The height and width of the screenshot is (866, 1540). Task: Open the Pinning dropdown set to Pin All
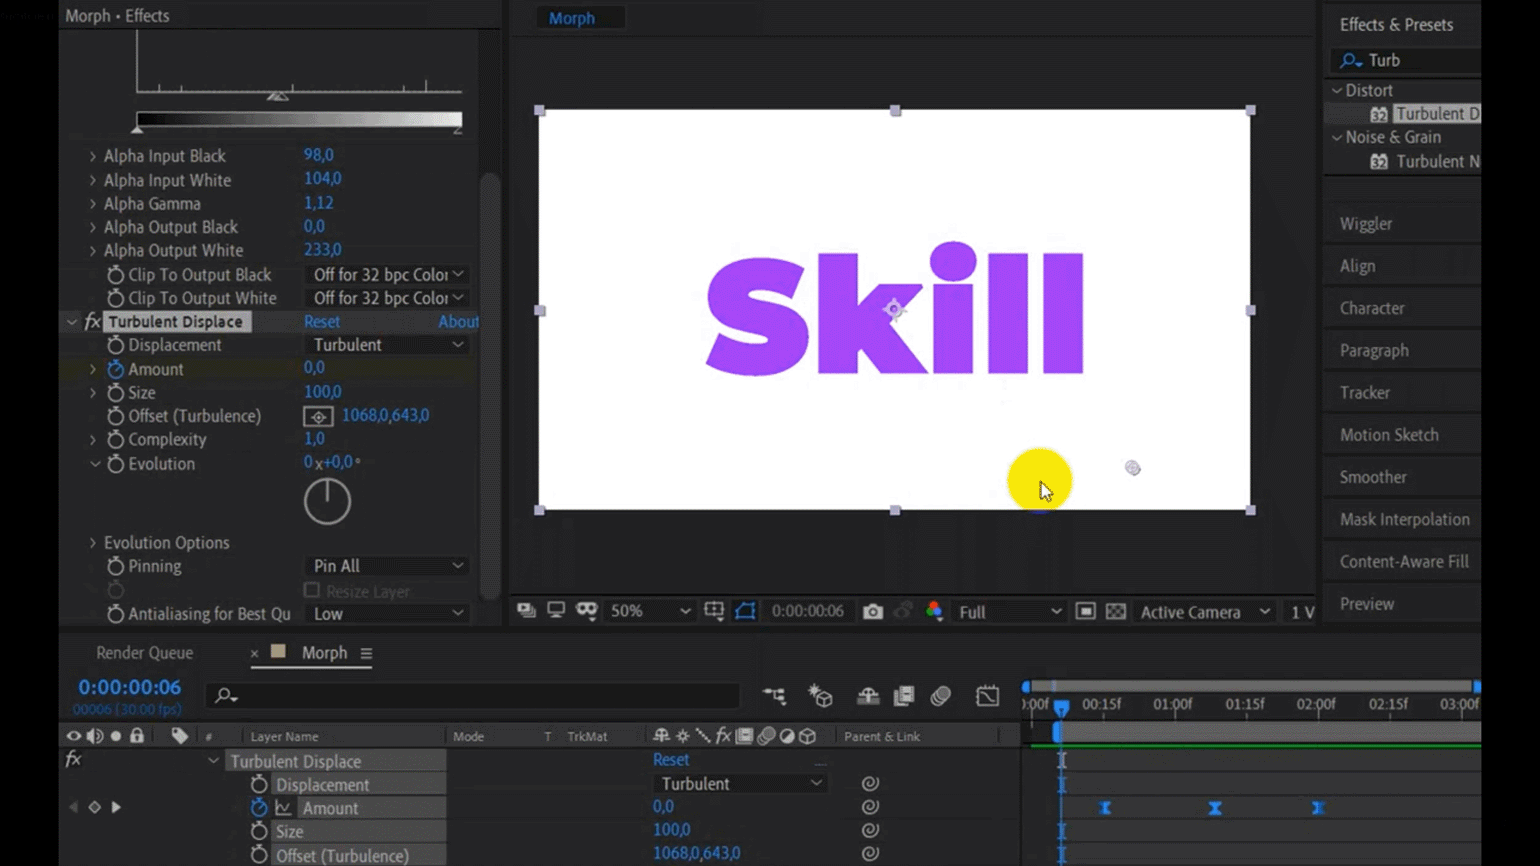click(x=387, y=566)
